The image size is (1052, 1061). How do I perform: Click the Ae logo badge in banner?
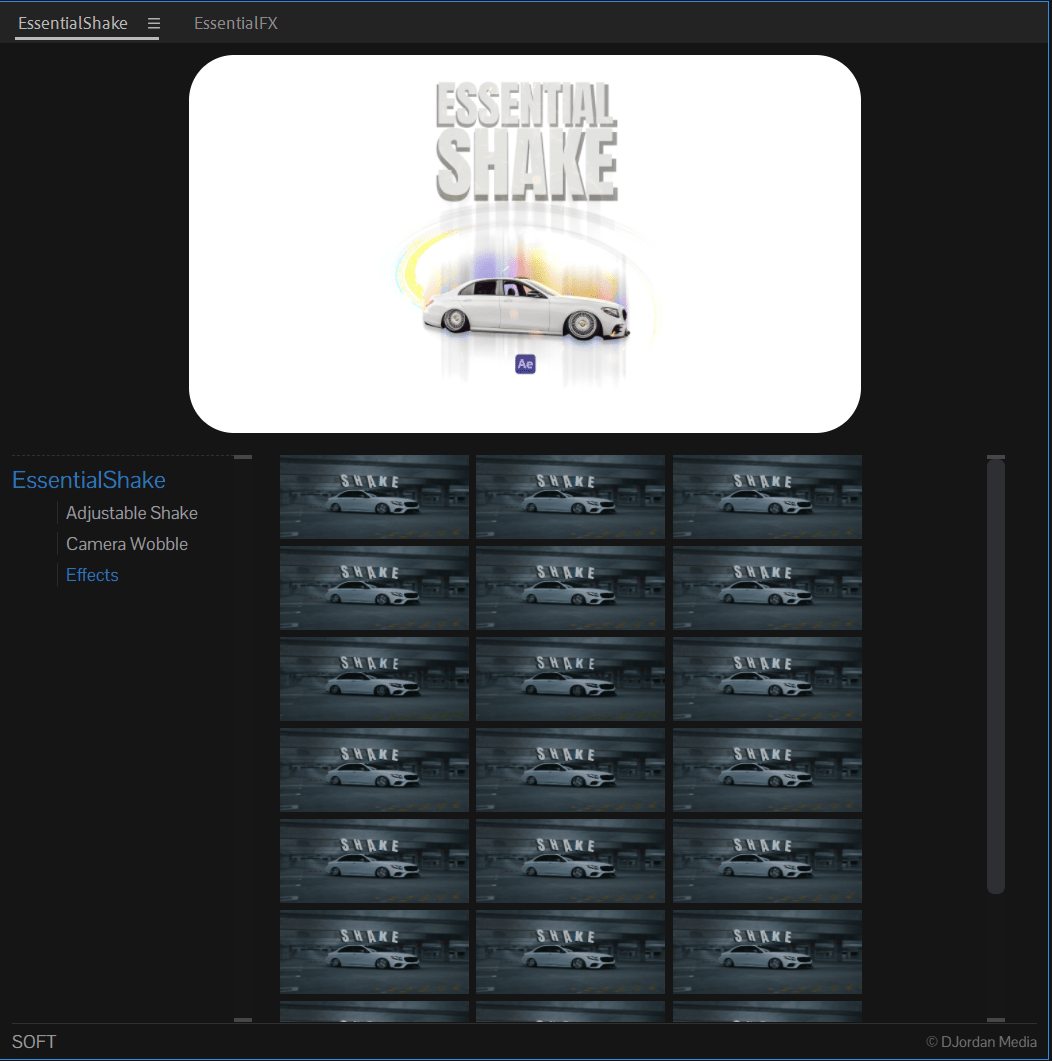click(525, 364)
